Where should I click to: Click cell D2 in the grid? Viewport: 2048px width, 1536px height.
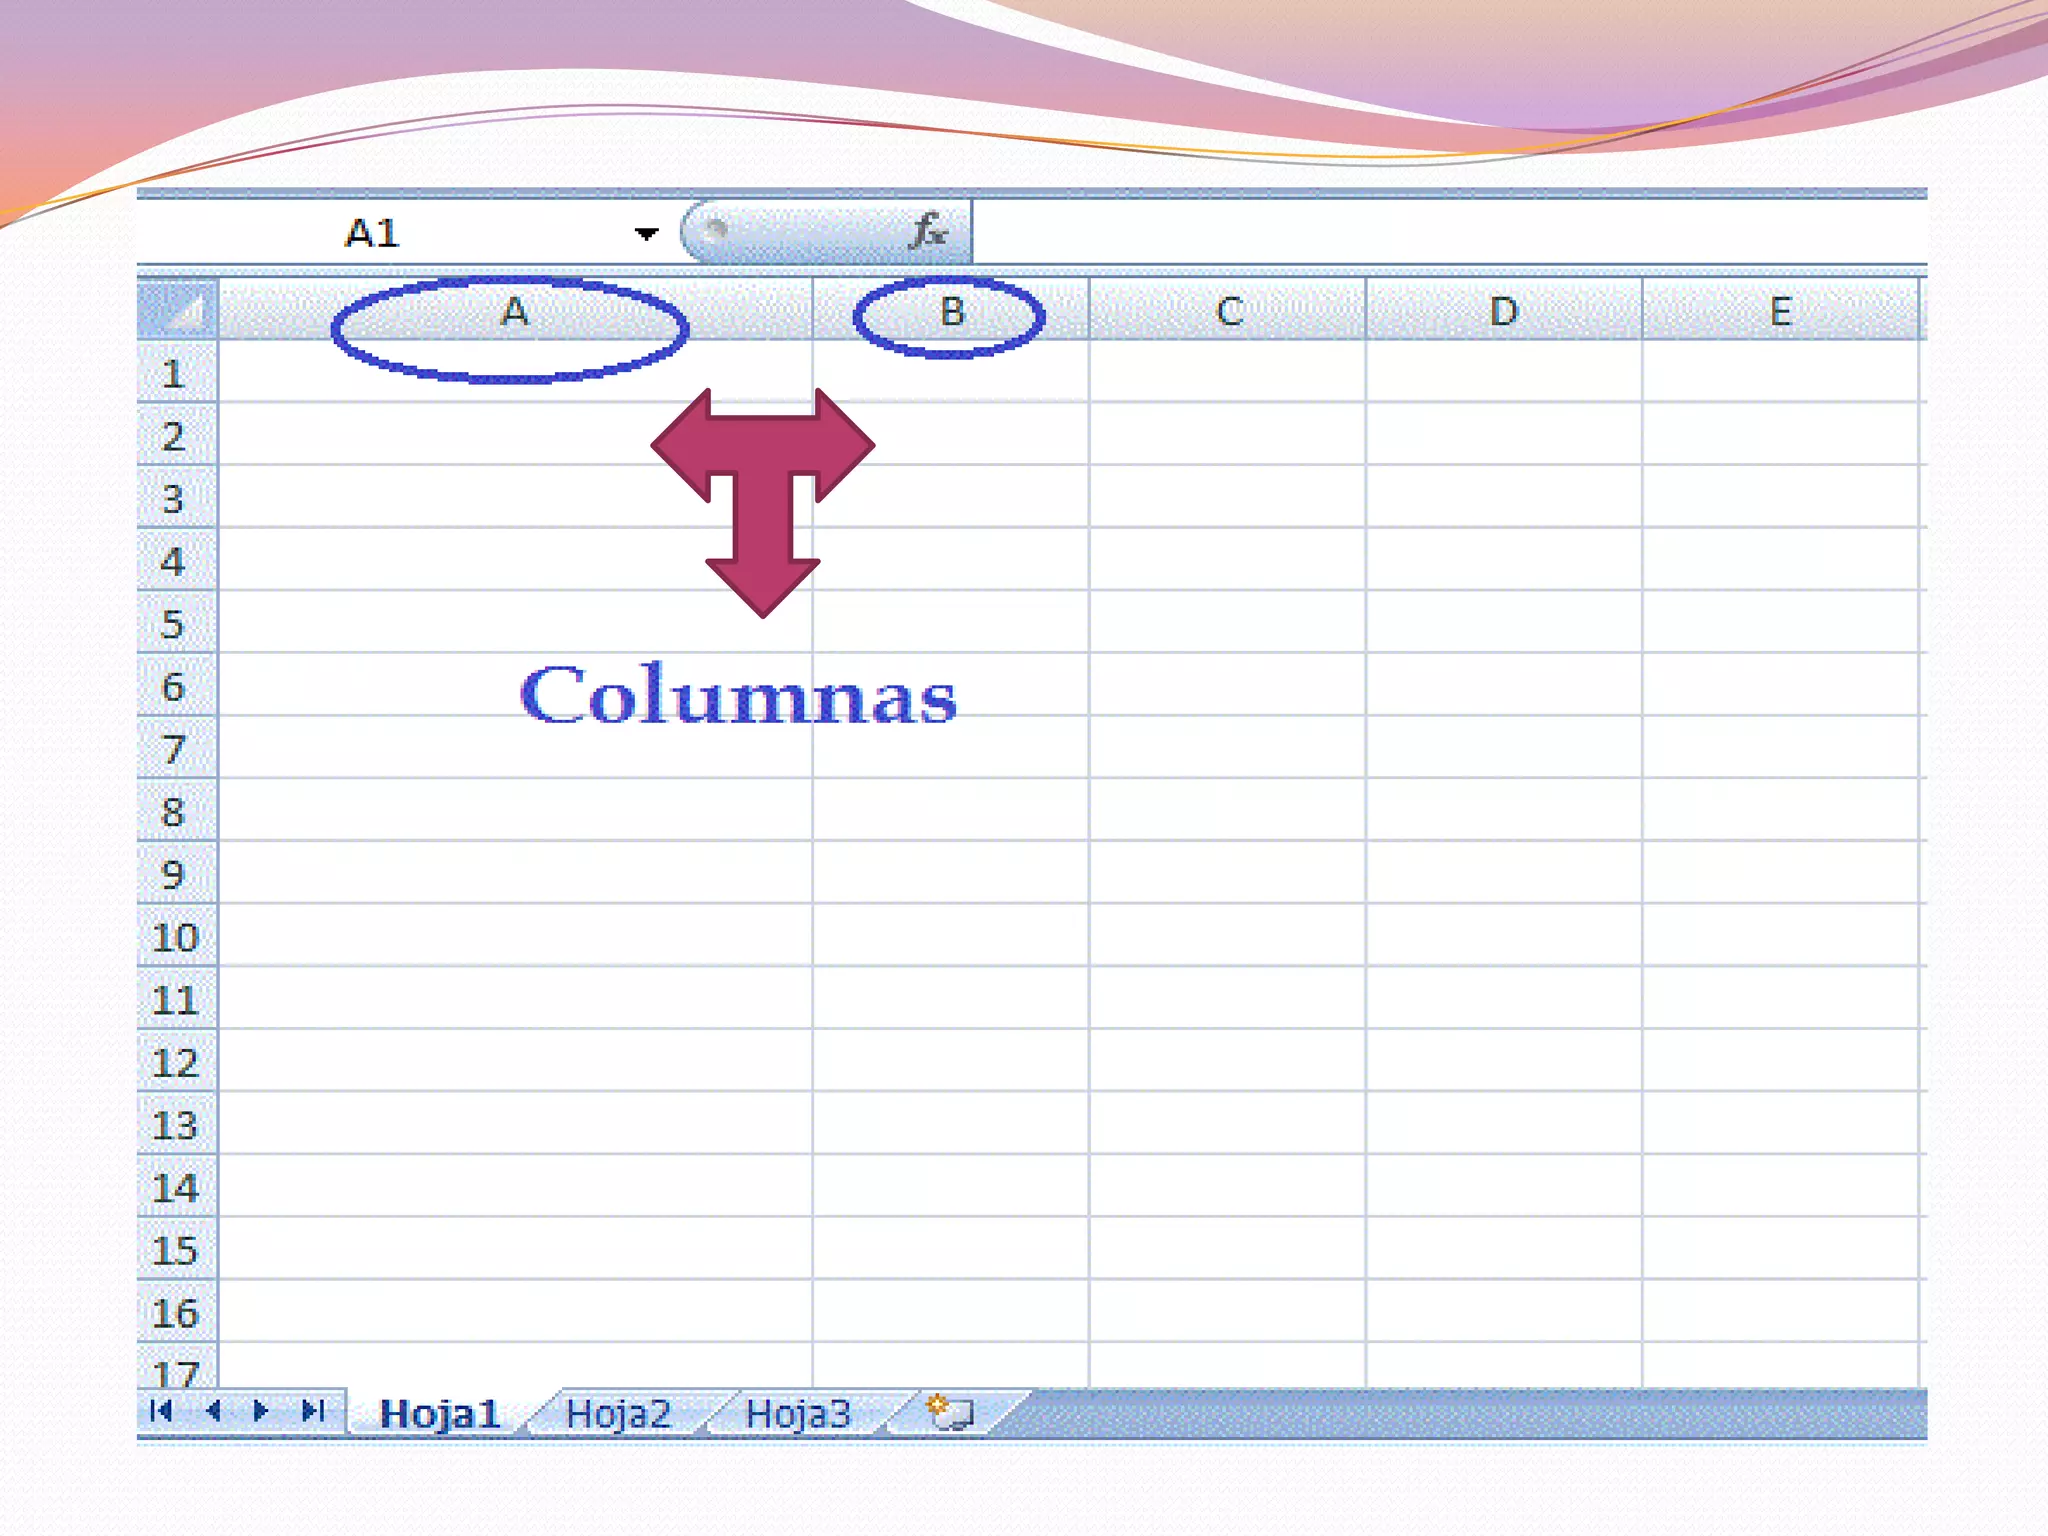click(x=1504, y=435)
